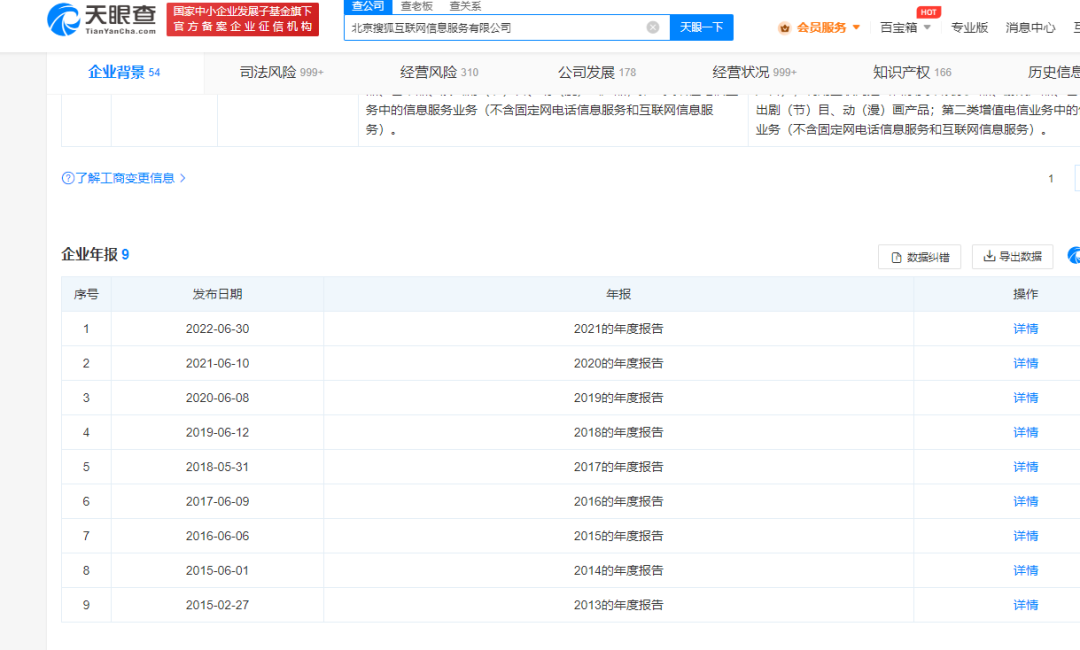Click the 会员服务 crown icon

point(784,27)
